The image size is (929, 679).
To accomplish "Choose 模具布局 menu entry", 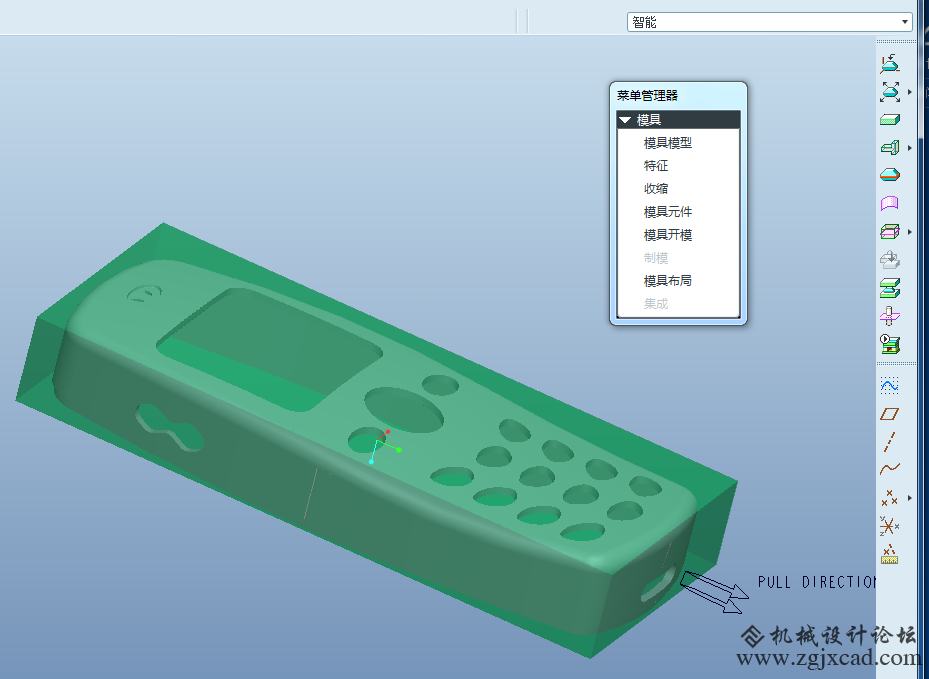I will [668, 281].
